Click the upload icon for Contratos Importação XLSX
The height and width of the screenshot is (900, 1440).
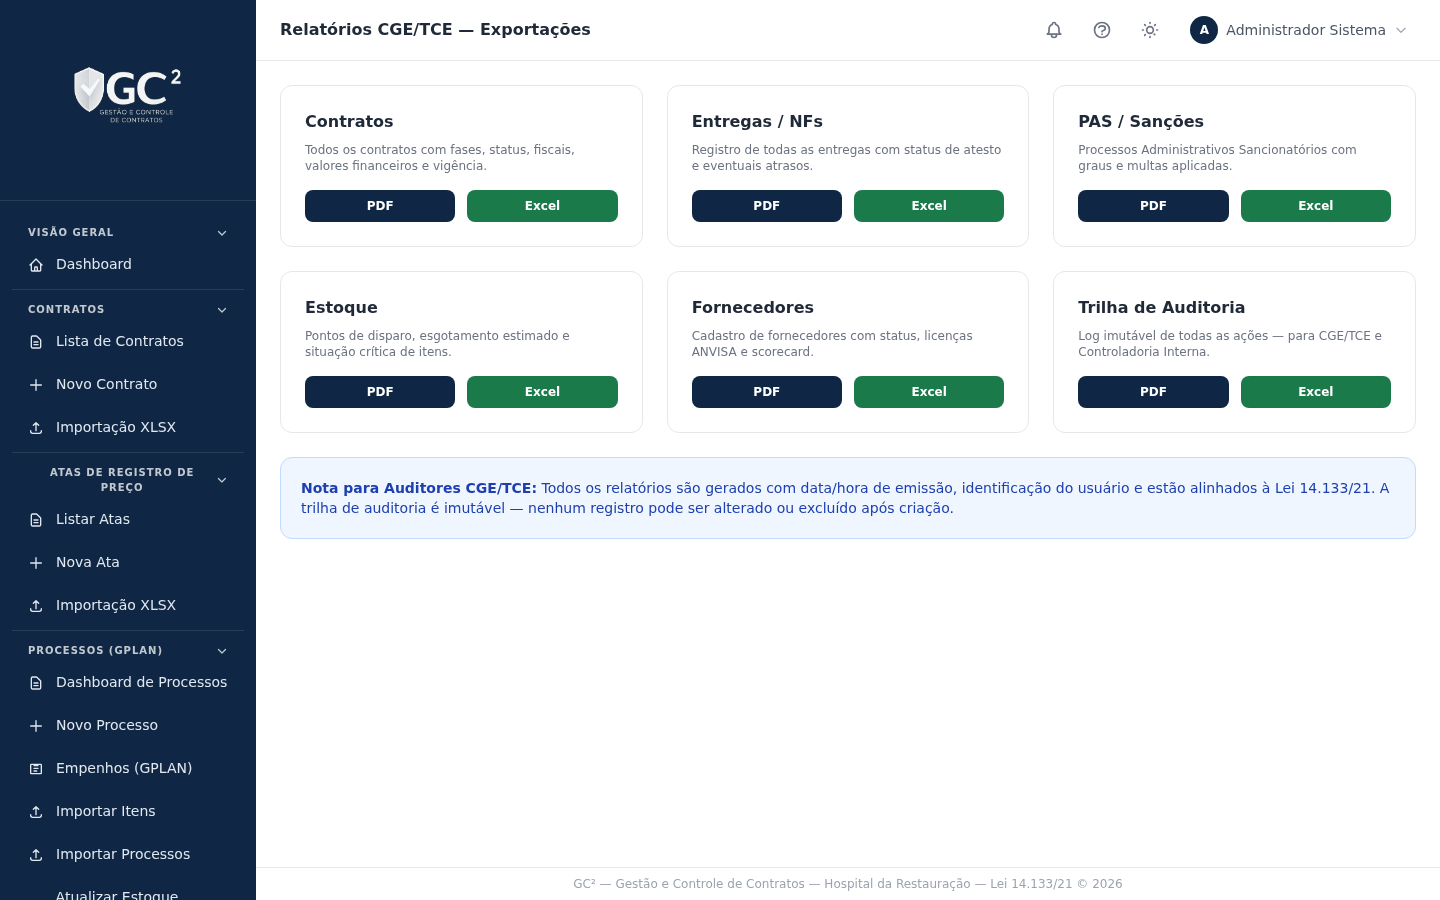(x=36, y=428)
